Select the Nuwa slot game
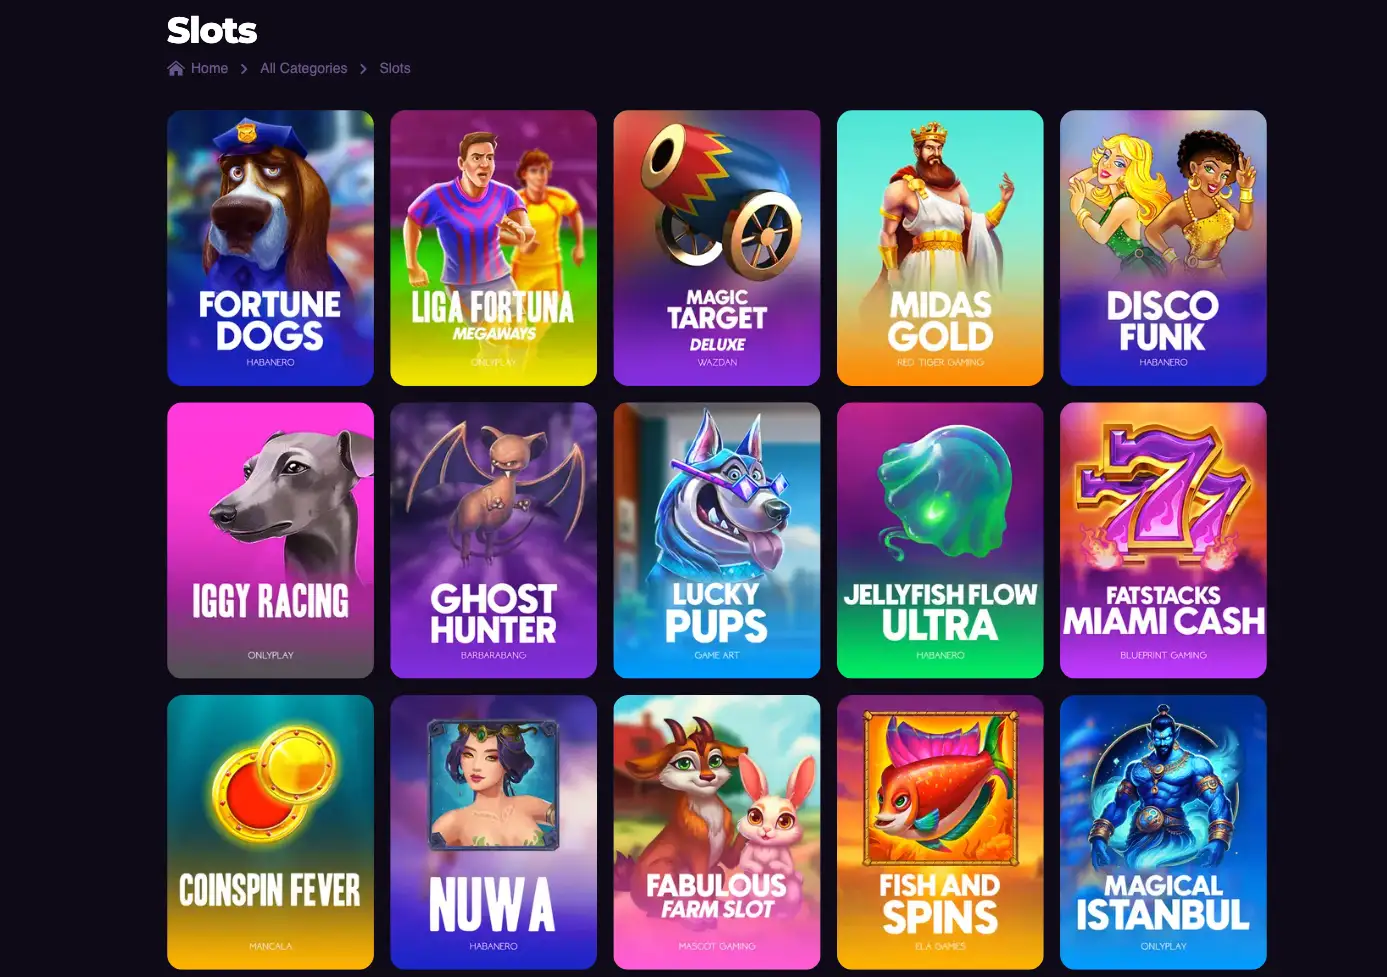Viewport: 1387px width, 977px height. 493,832
